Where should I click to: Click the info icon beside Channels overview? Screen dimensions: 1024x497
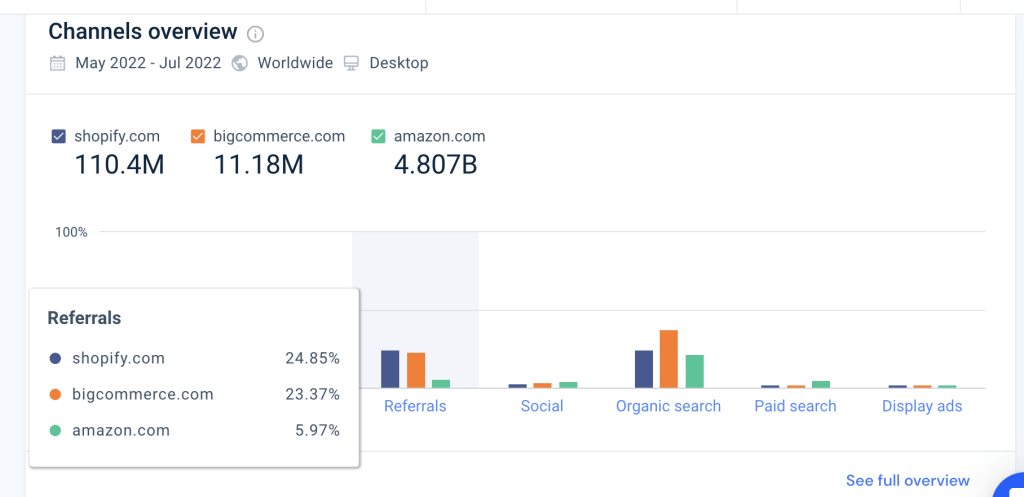tap(255, 33)
